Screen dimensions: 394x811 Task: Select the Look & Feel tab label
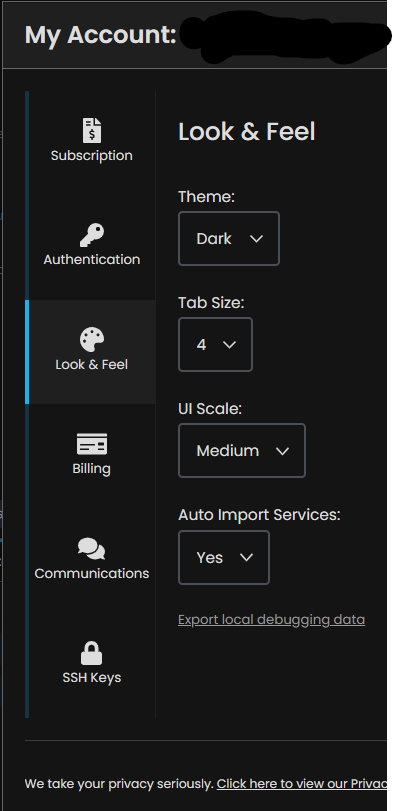92,365
